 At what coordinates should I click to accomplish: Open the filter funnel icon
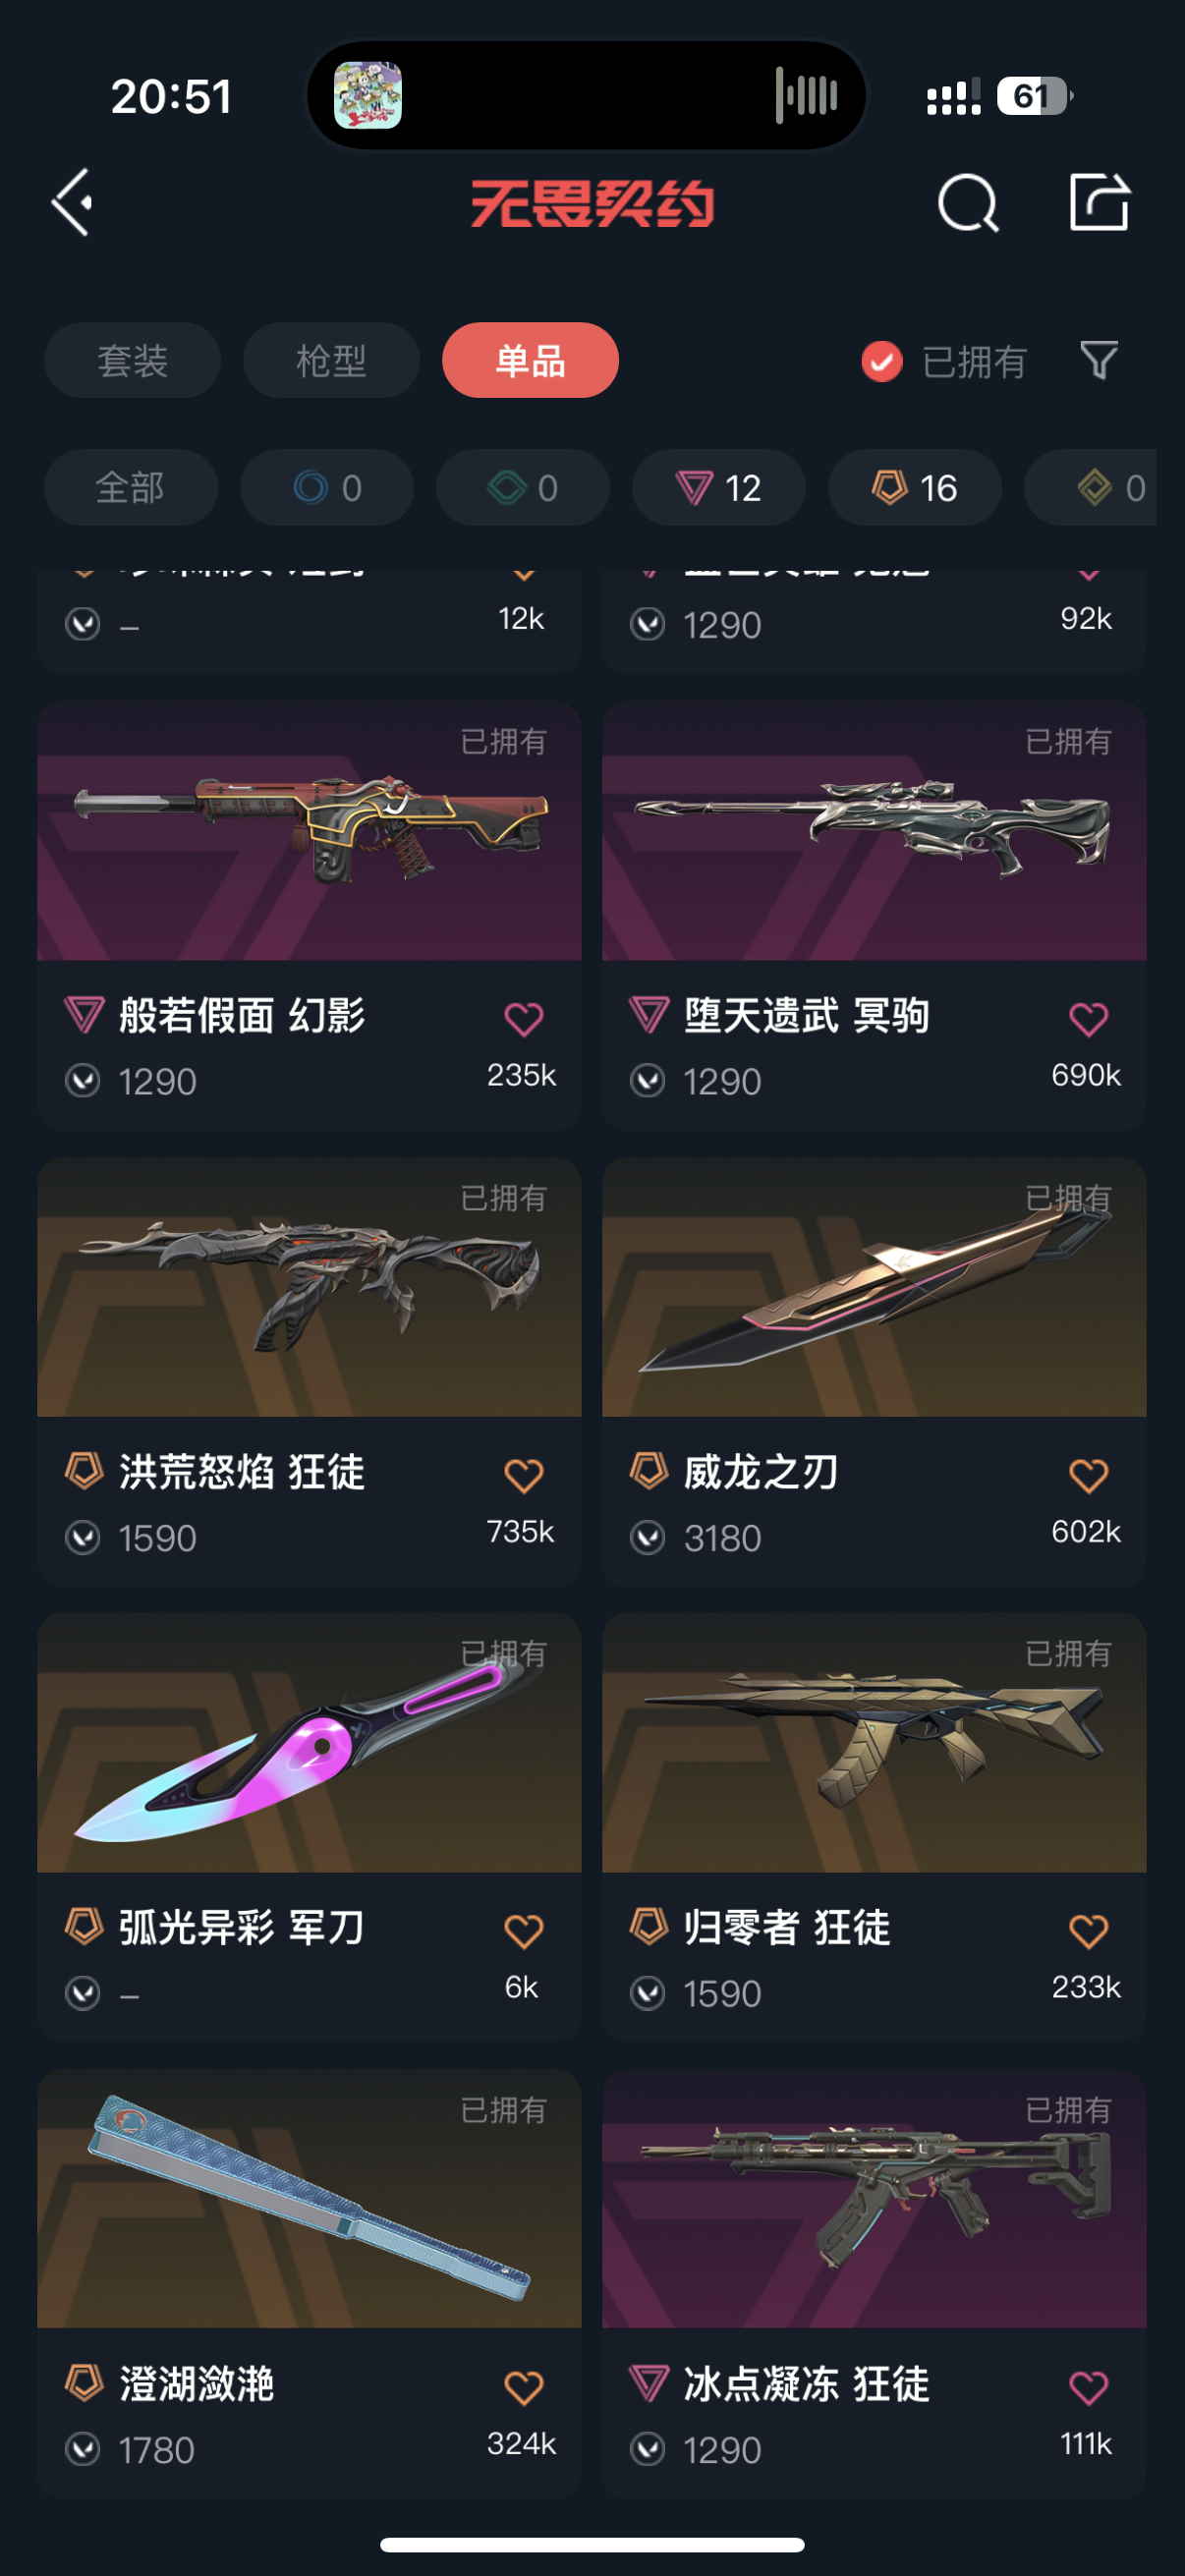[1099, 360]
